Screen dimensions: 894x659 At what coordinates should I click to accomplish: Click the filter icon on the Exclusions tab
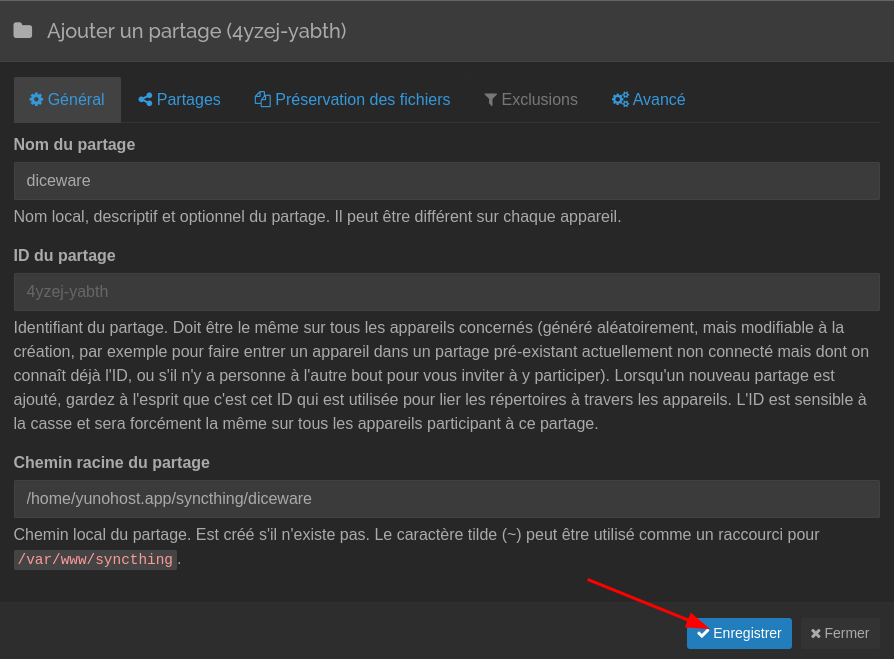490,99
